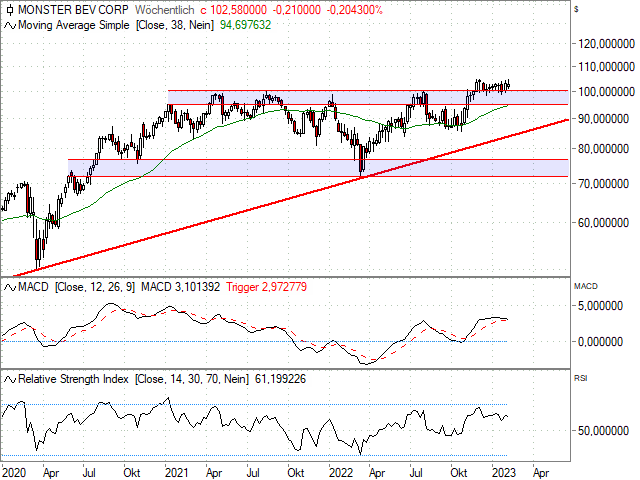Click the 2022 date axis label

coord(341,473)
